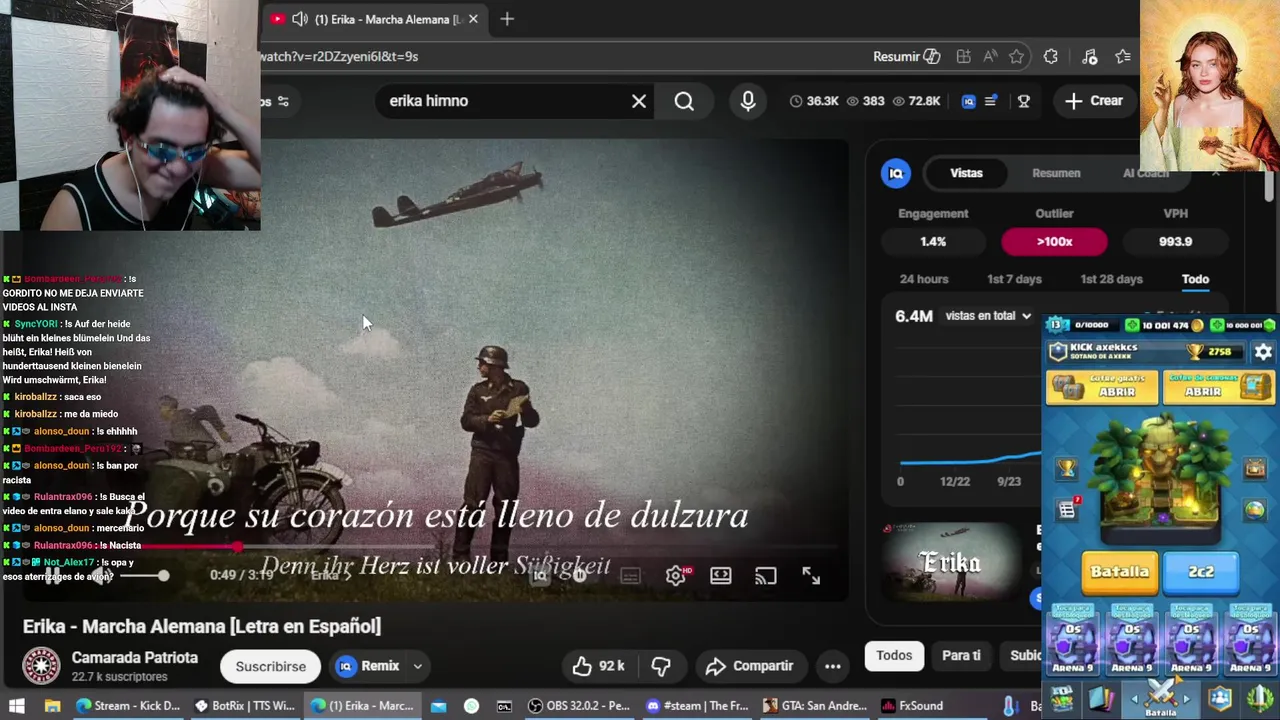Switch to the Resumen tab in vidIQ
The width and height of the screenshot is (1280, 720).
1056,173
